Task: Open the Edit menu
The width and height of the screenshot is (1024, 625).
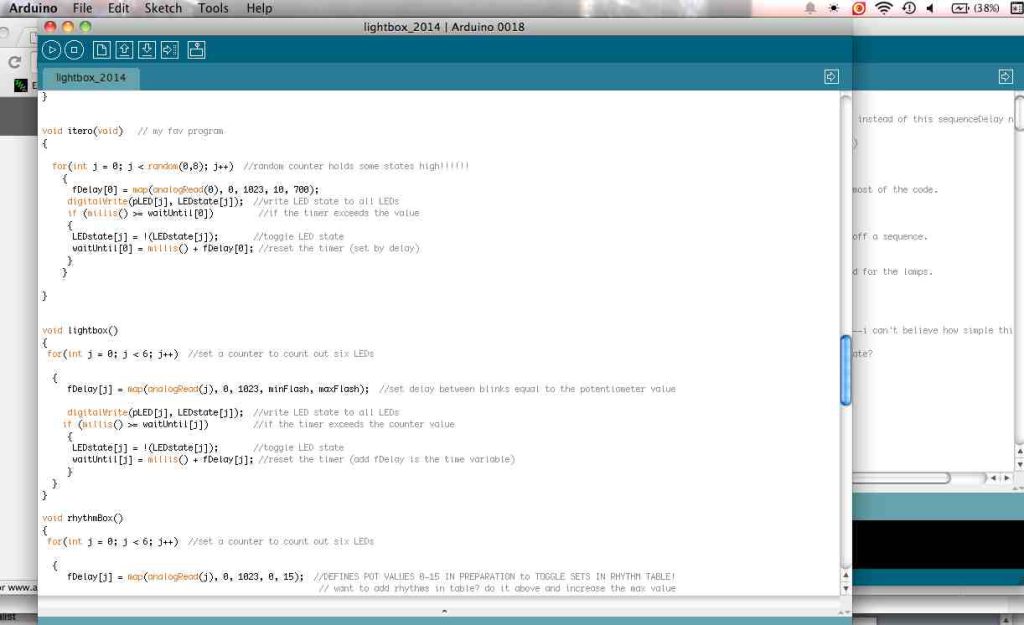Action: pos(118,8)
